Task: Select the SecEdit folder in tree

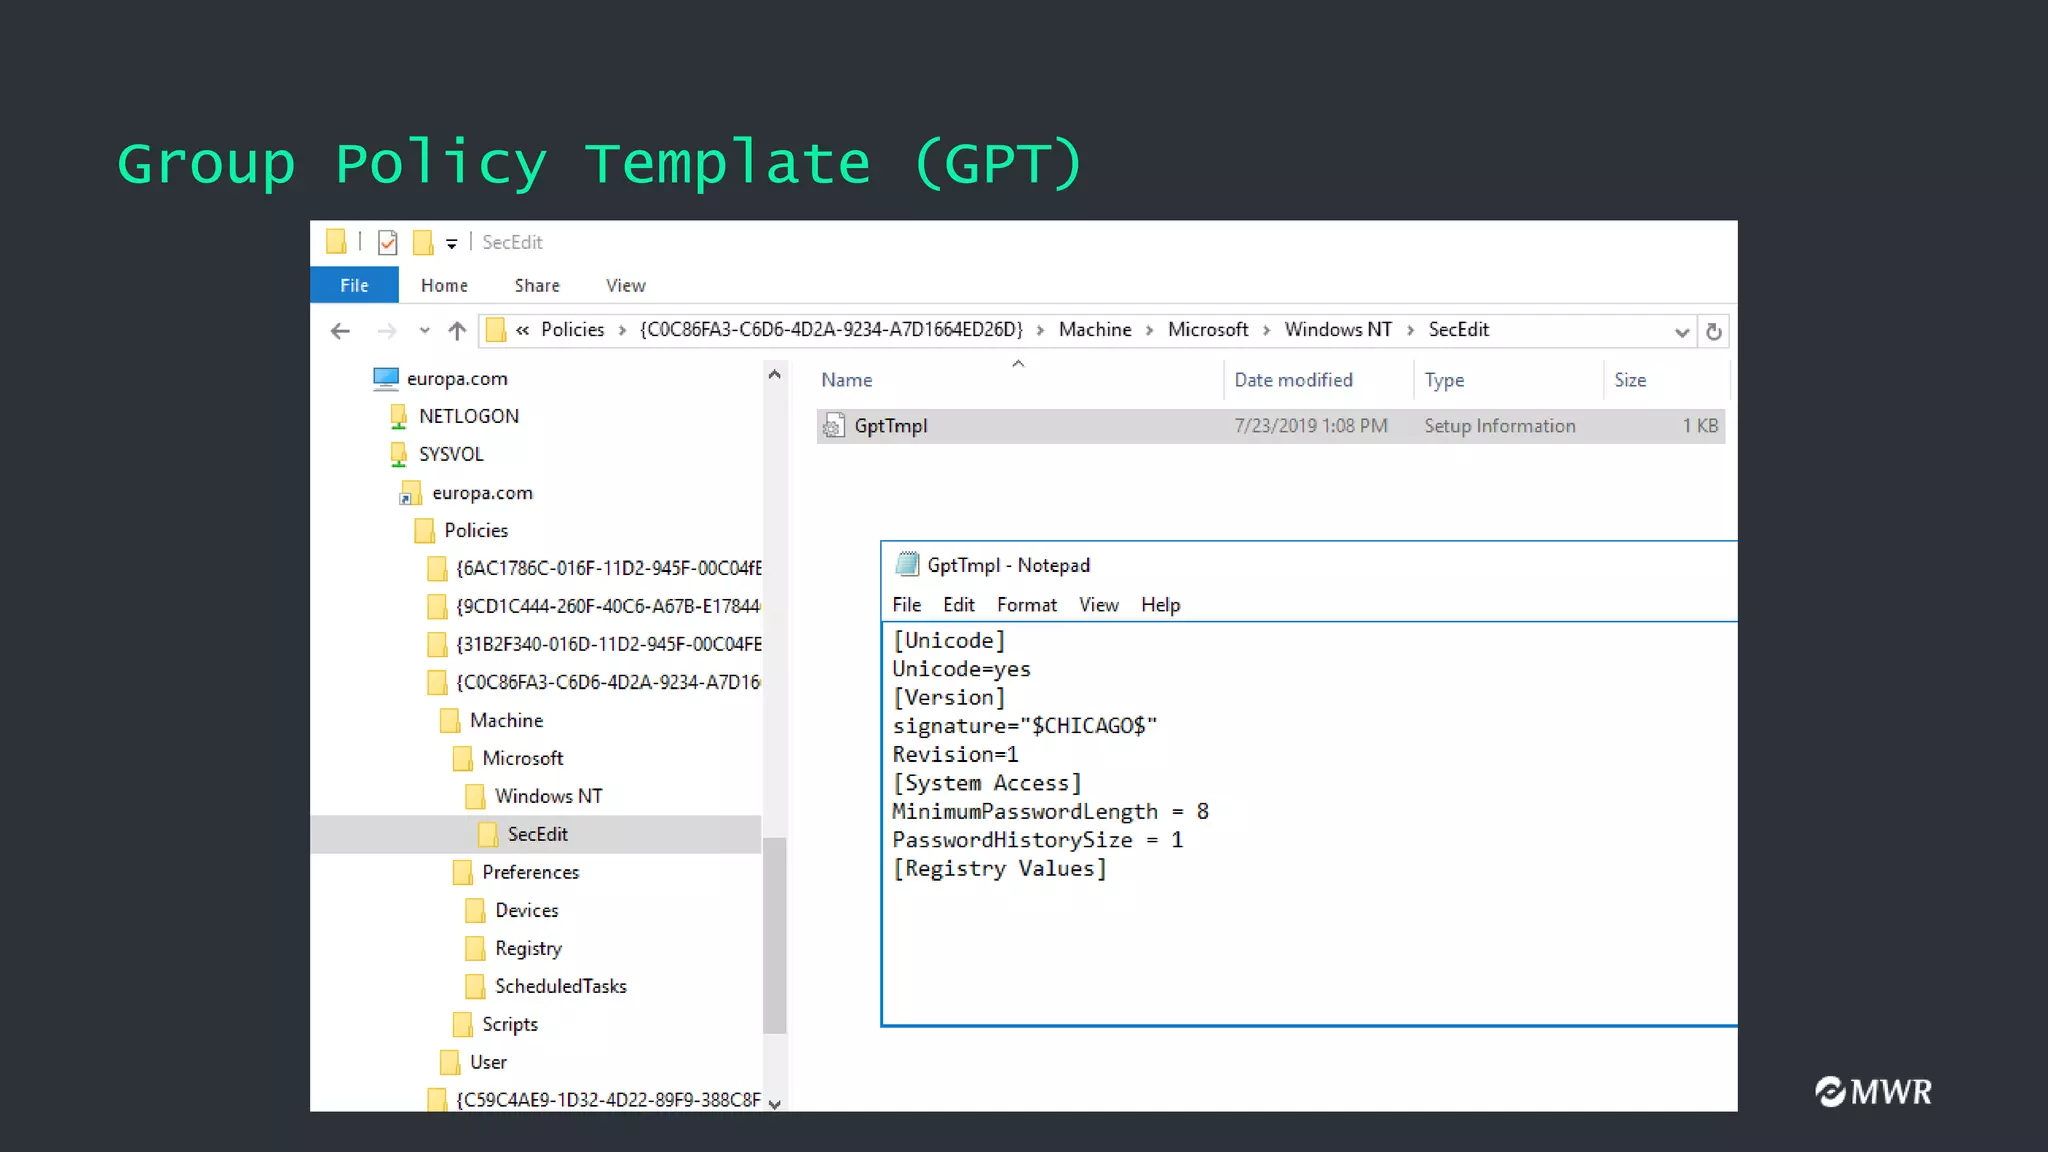Action: tap(536, 834)
